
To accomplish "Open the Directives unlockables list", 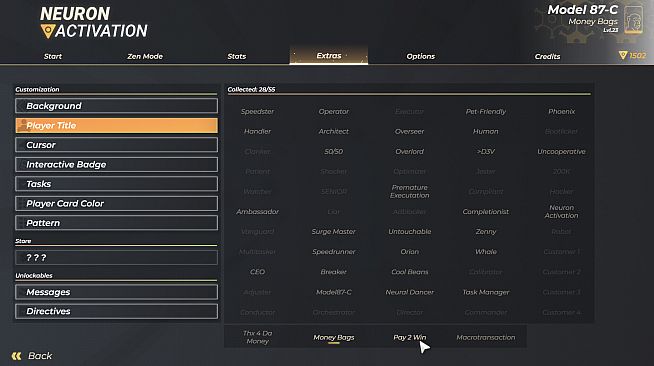I will (116, 311).
